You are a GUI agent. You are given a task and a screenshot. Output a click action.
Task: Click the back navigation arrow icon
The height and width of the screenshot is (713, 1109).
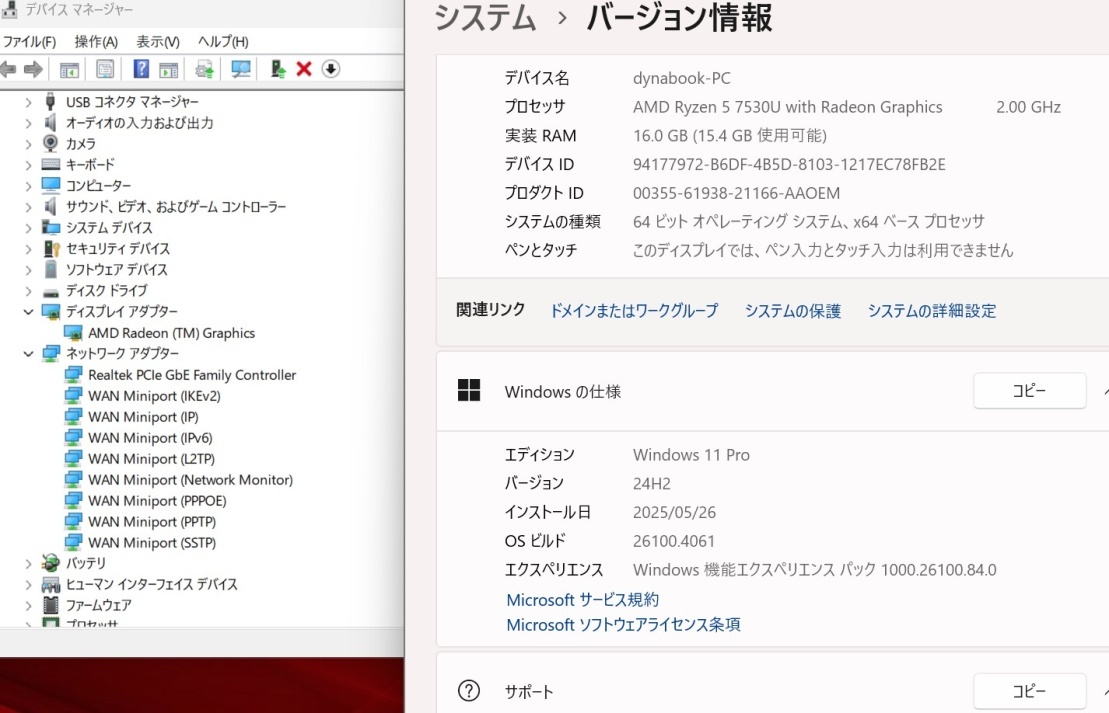[9, 68]
